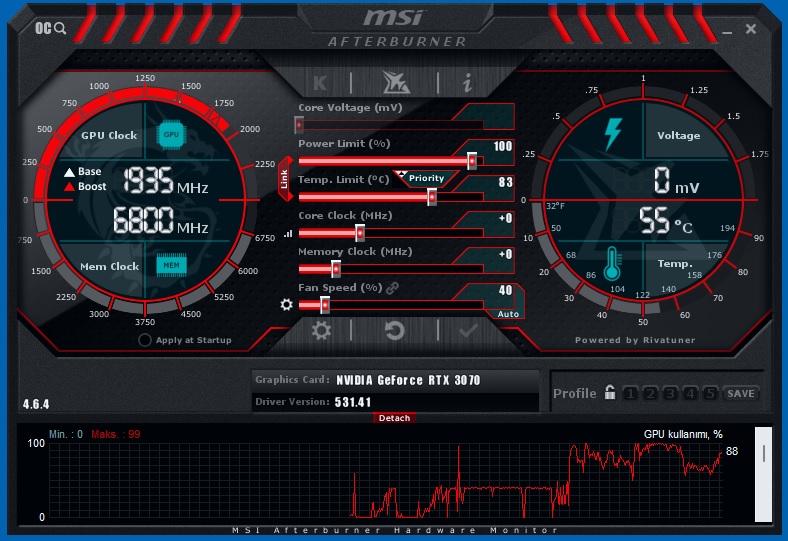The image size is (788, 541).
Task: Click the driver version 531.41 text
Action: [353, 402]
